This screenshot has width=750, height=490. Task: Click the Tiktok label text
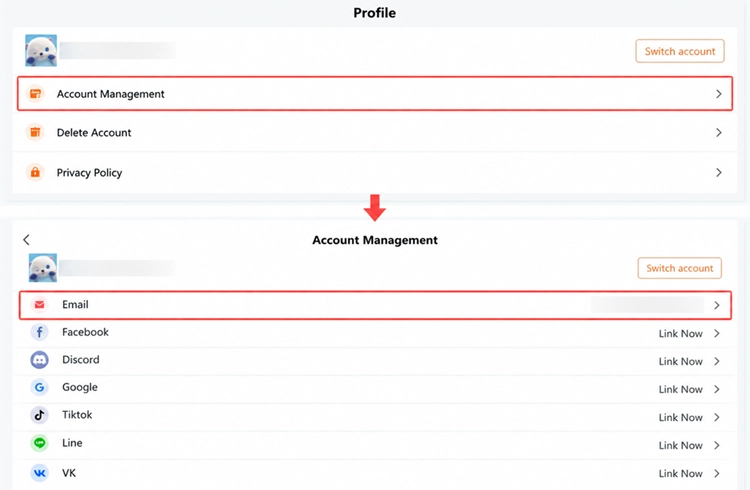pyautogui.click(x=77, y=415)
